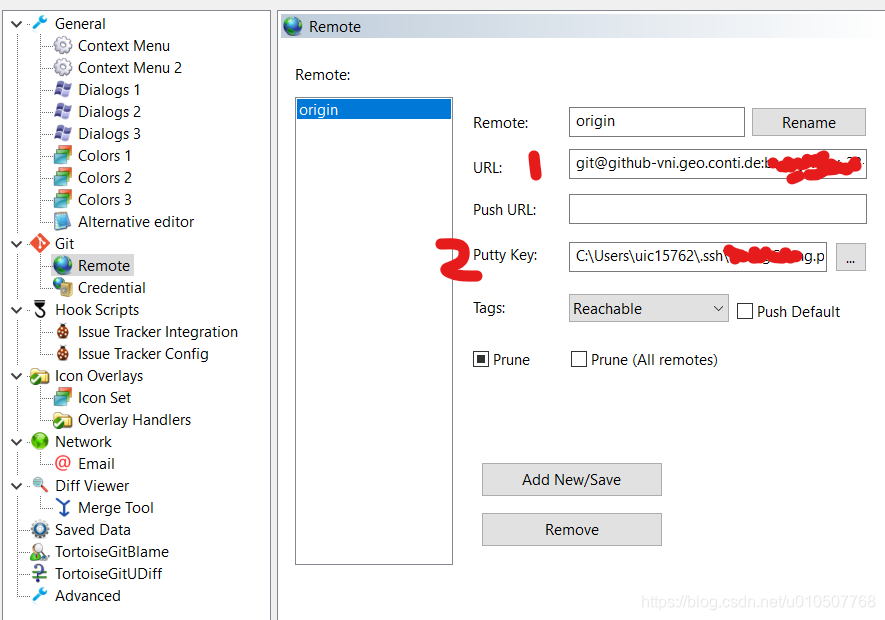
Task: Browse for Putty Key file
Action: [850, 257]
